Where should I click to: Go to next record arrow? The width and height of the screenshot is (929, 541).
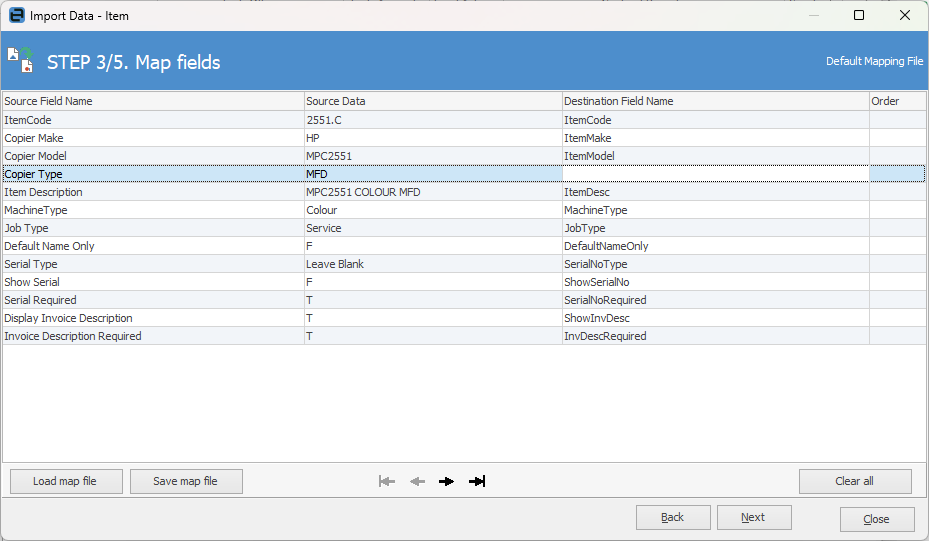(447, 481)
